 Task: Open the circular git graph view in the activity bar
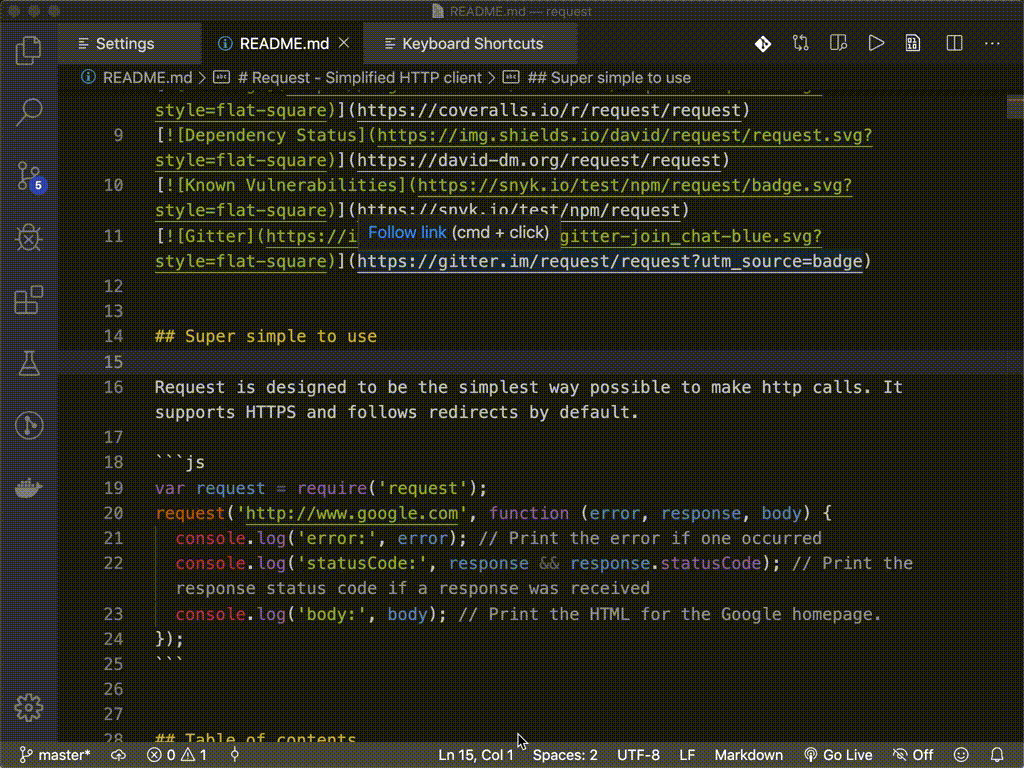click(29, 425)
